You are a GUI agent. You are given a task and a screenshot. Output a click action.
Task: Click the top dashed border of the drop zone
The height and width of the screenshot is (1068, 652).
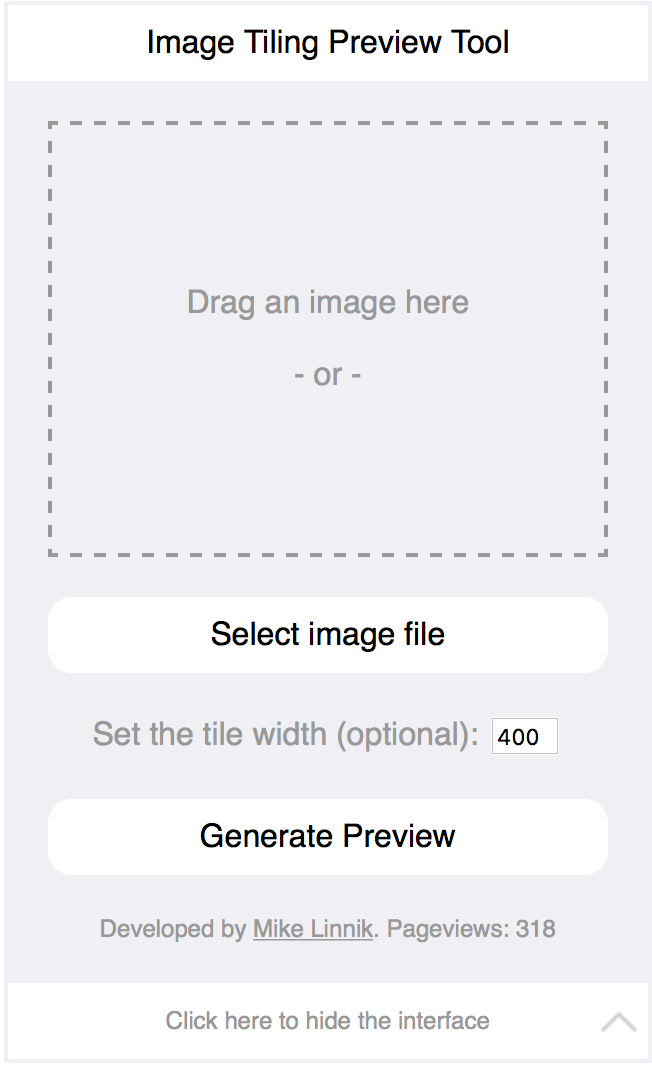pos(327,124)
